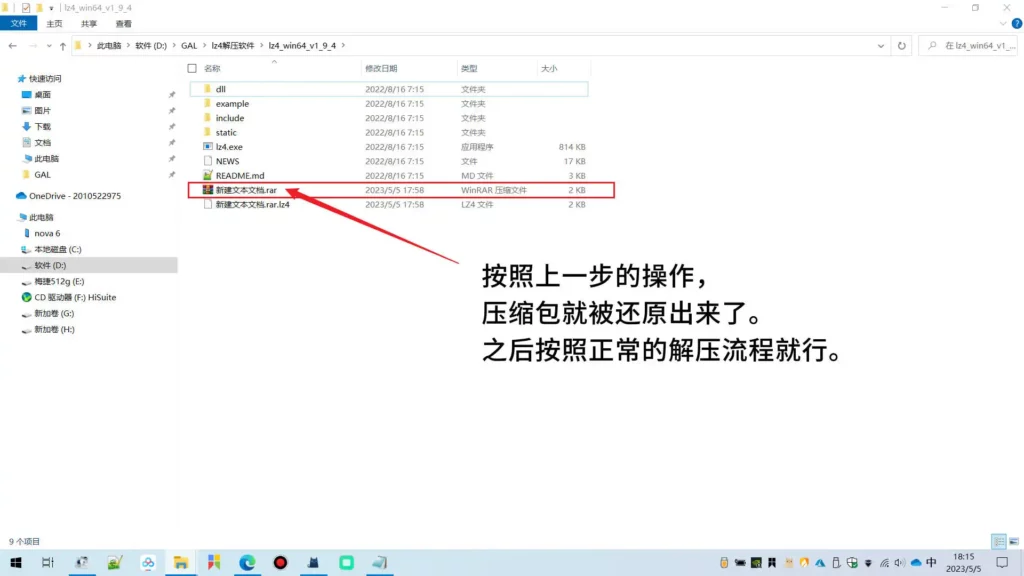Open the 文件 ribbon tab
1024x576 pixels.
[18, 24]
